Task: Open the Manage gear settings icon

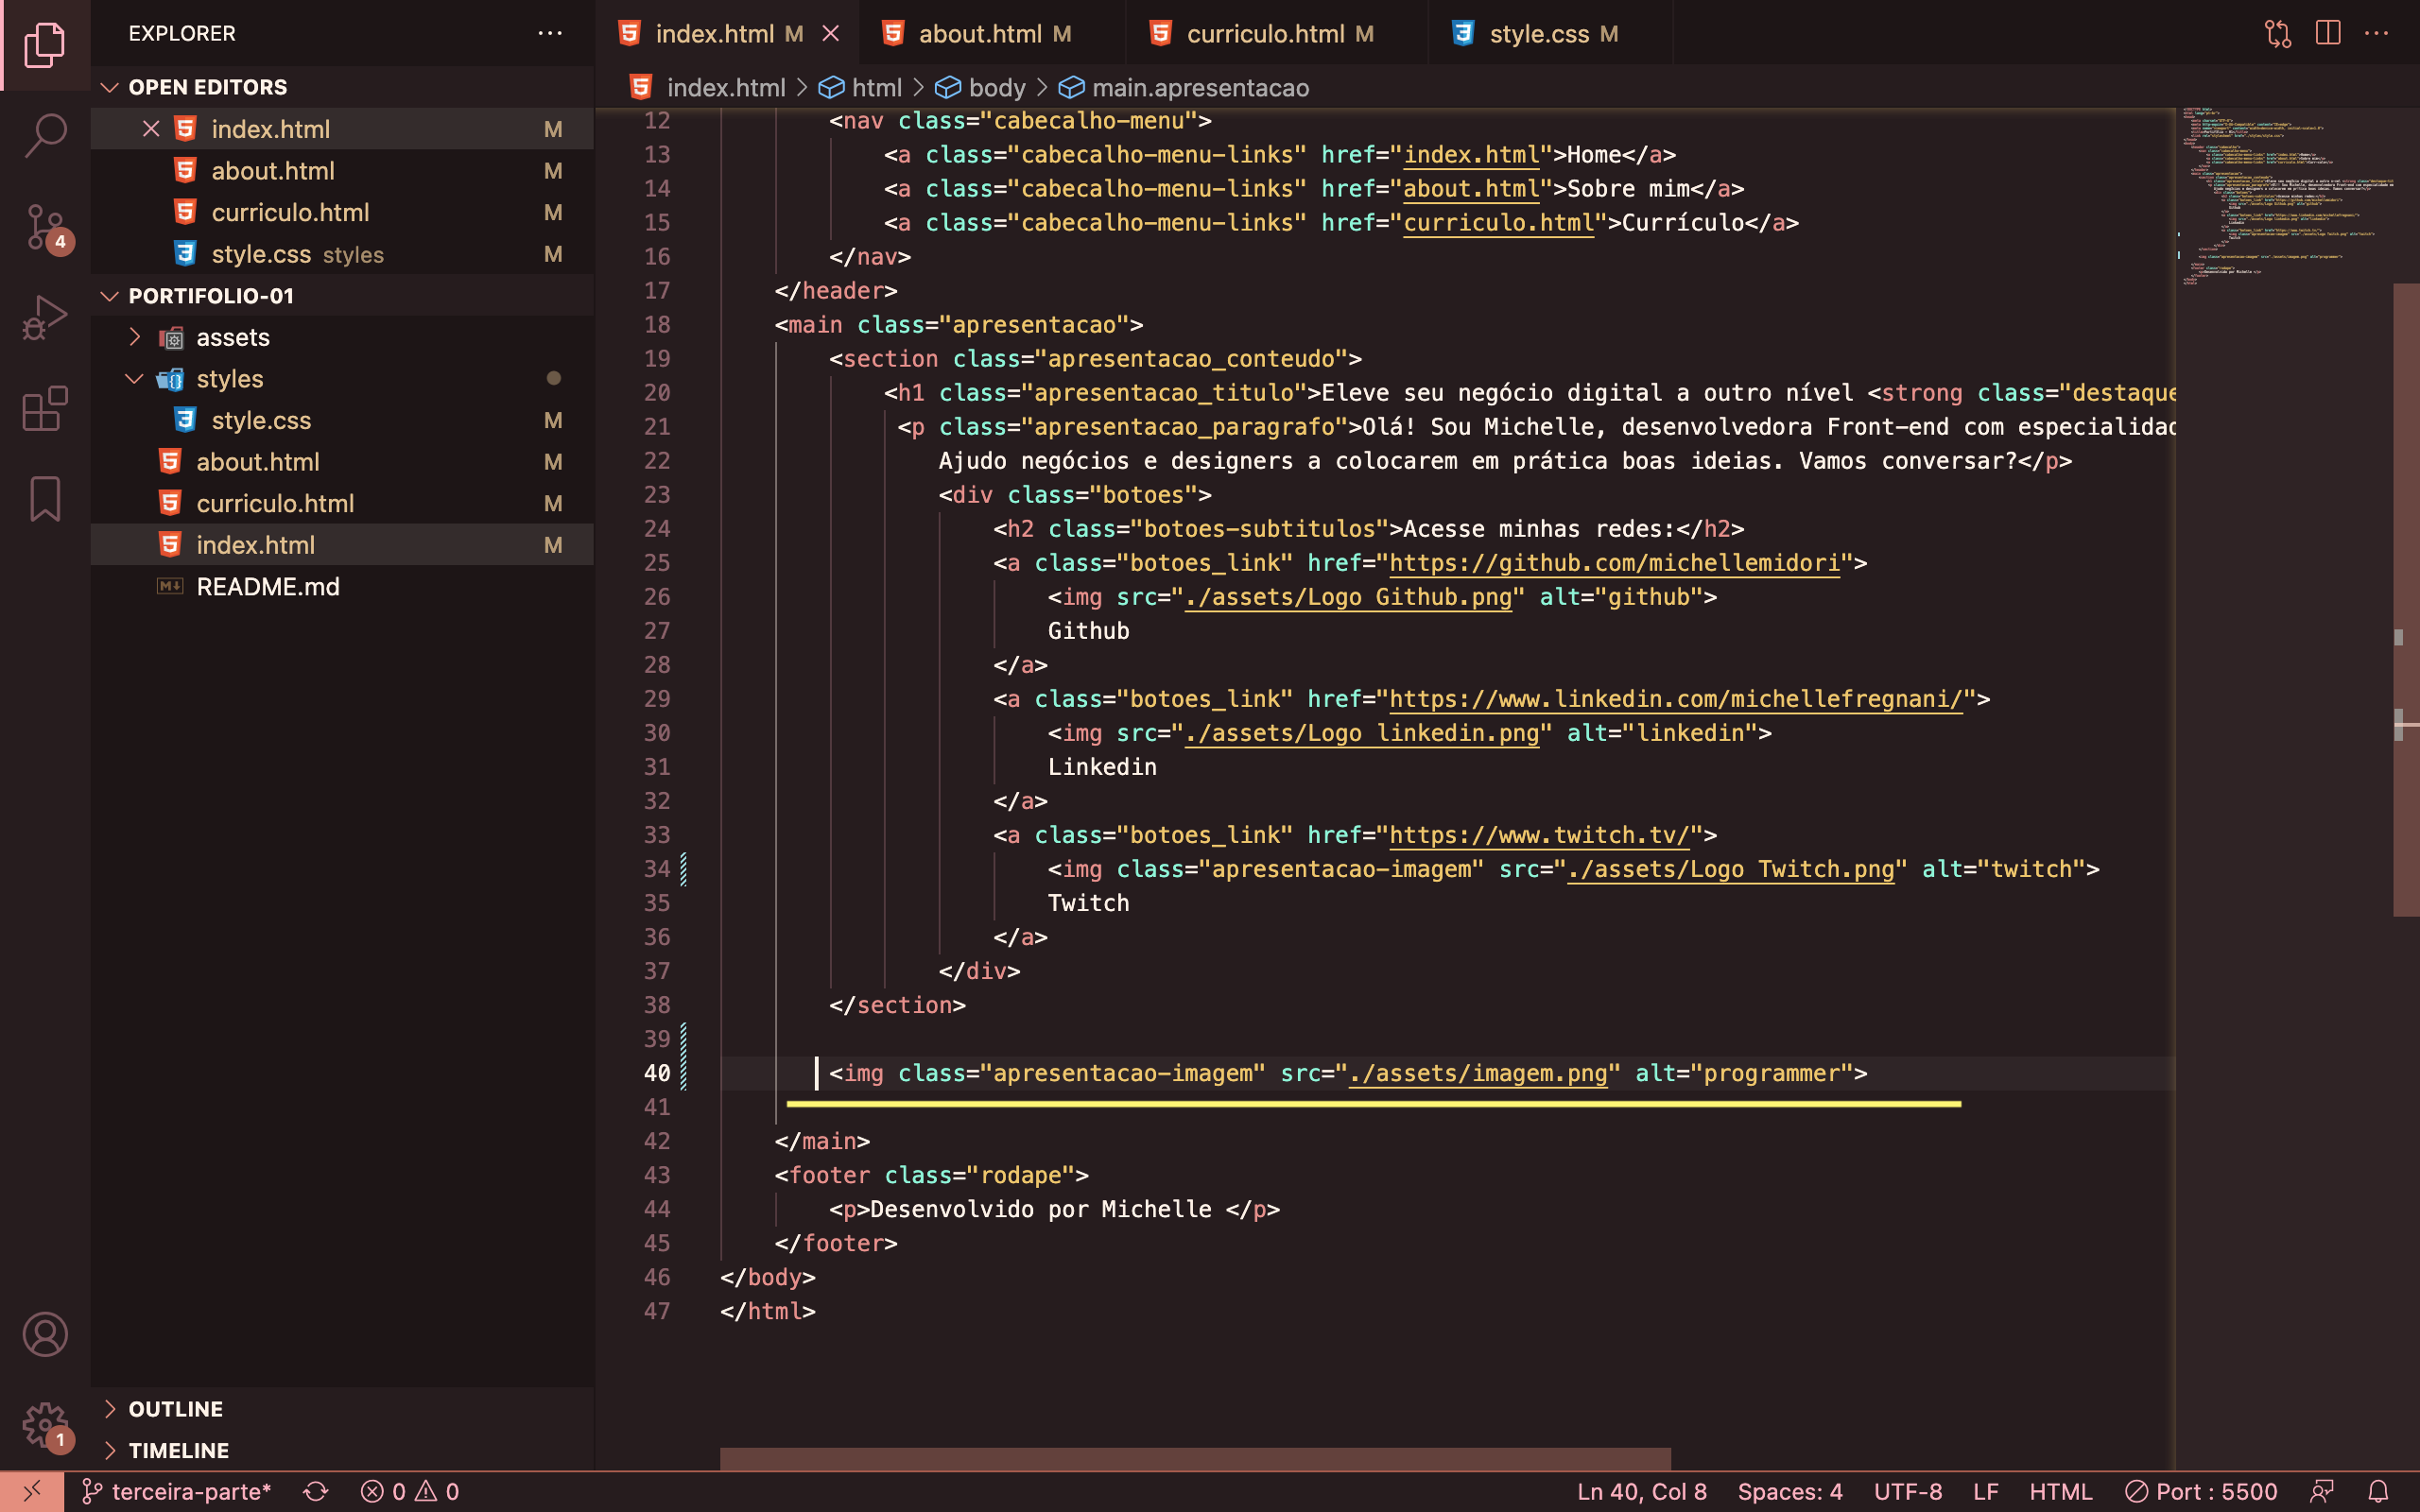Action: tap(45, 1426)
